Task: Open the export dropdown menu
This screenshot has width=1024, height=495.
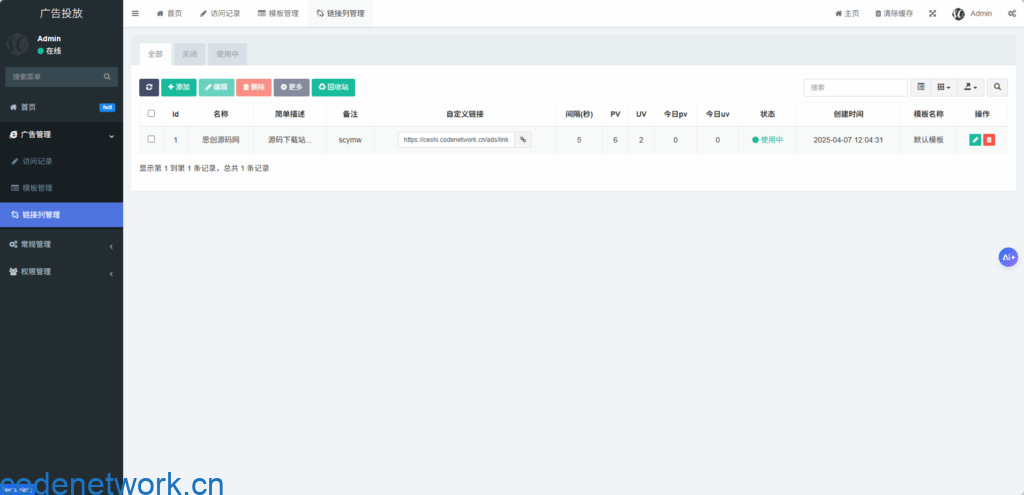Action: (x=972, y=87)
